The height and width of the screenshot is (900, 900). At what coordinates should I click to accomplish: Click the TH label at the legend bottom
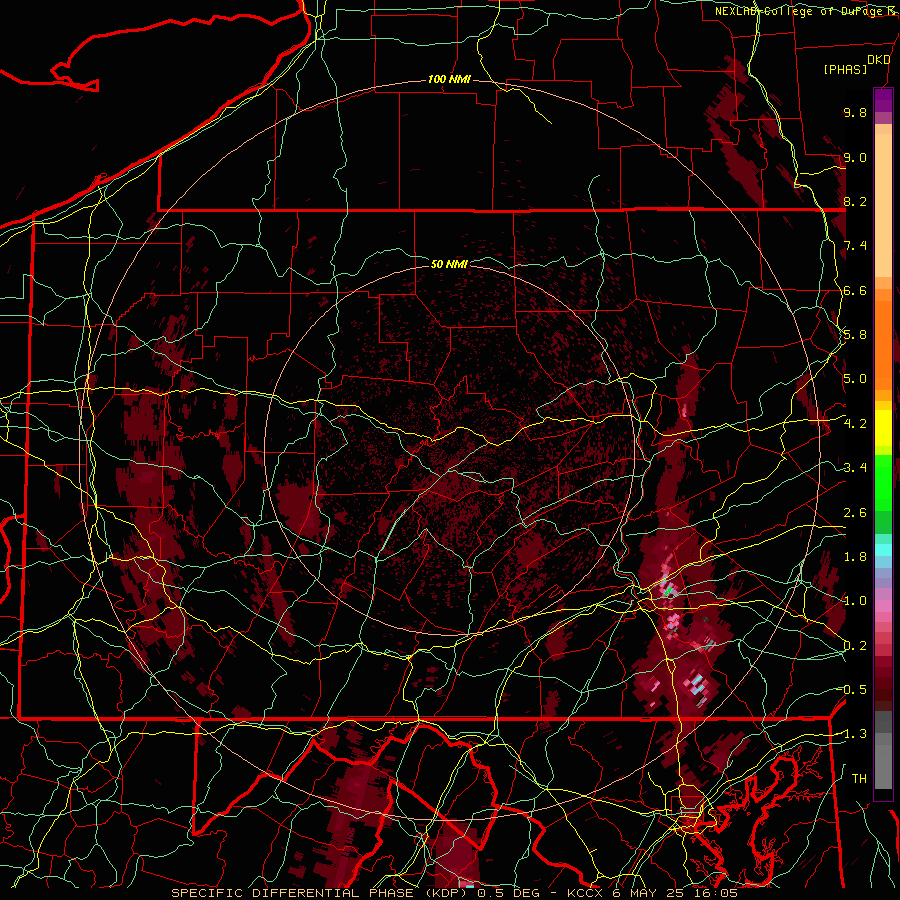[x=859, y=779]
